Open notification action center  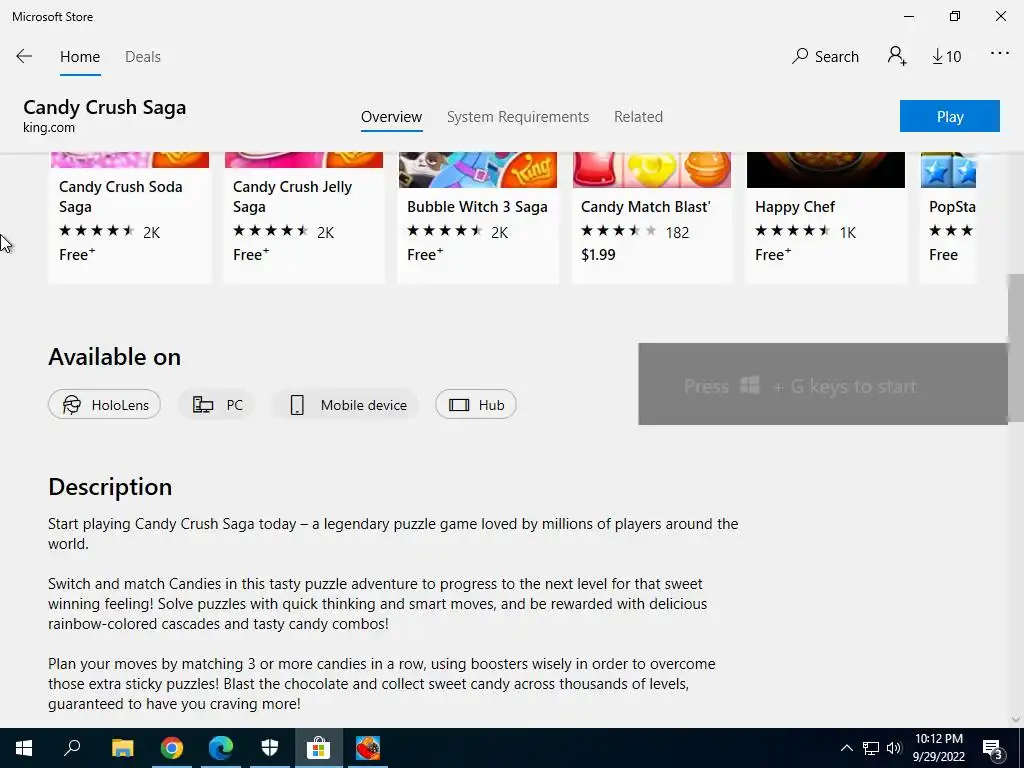click(x=993, y=748)
